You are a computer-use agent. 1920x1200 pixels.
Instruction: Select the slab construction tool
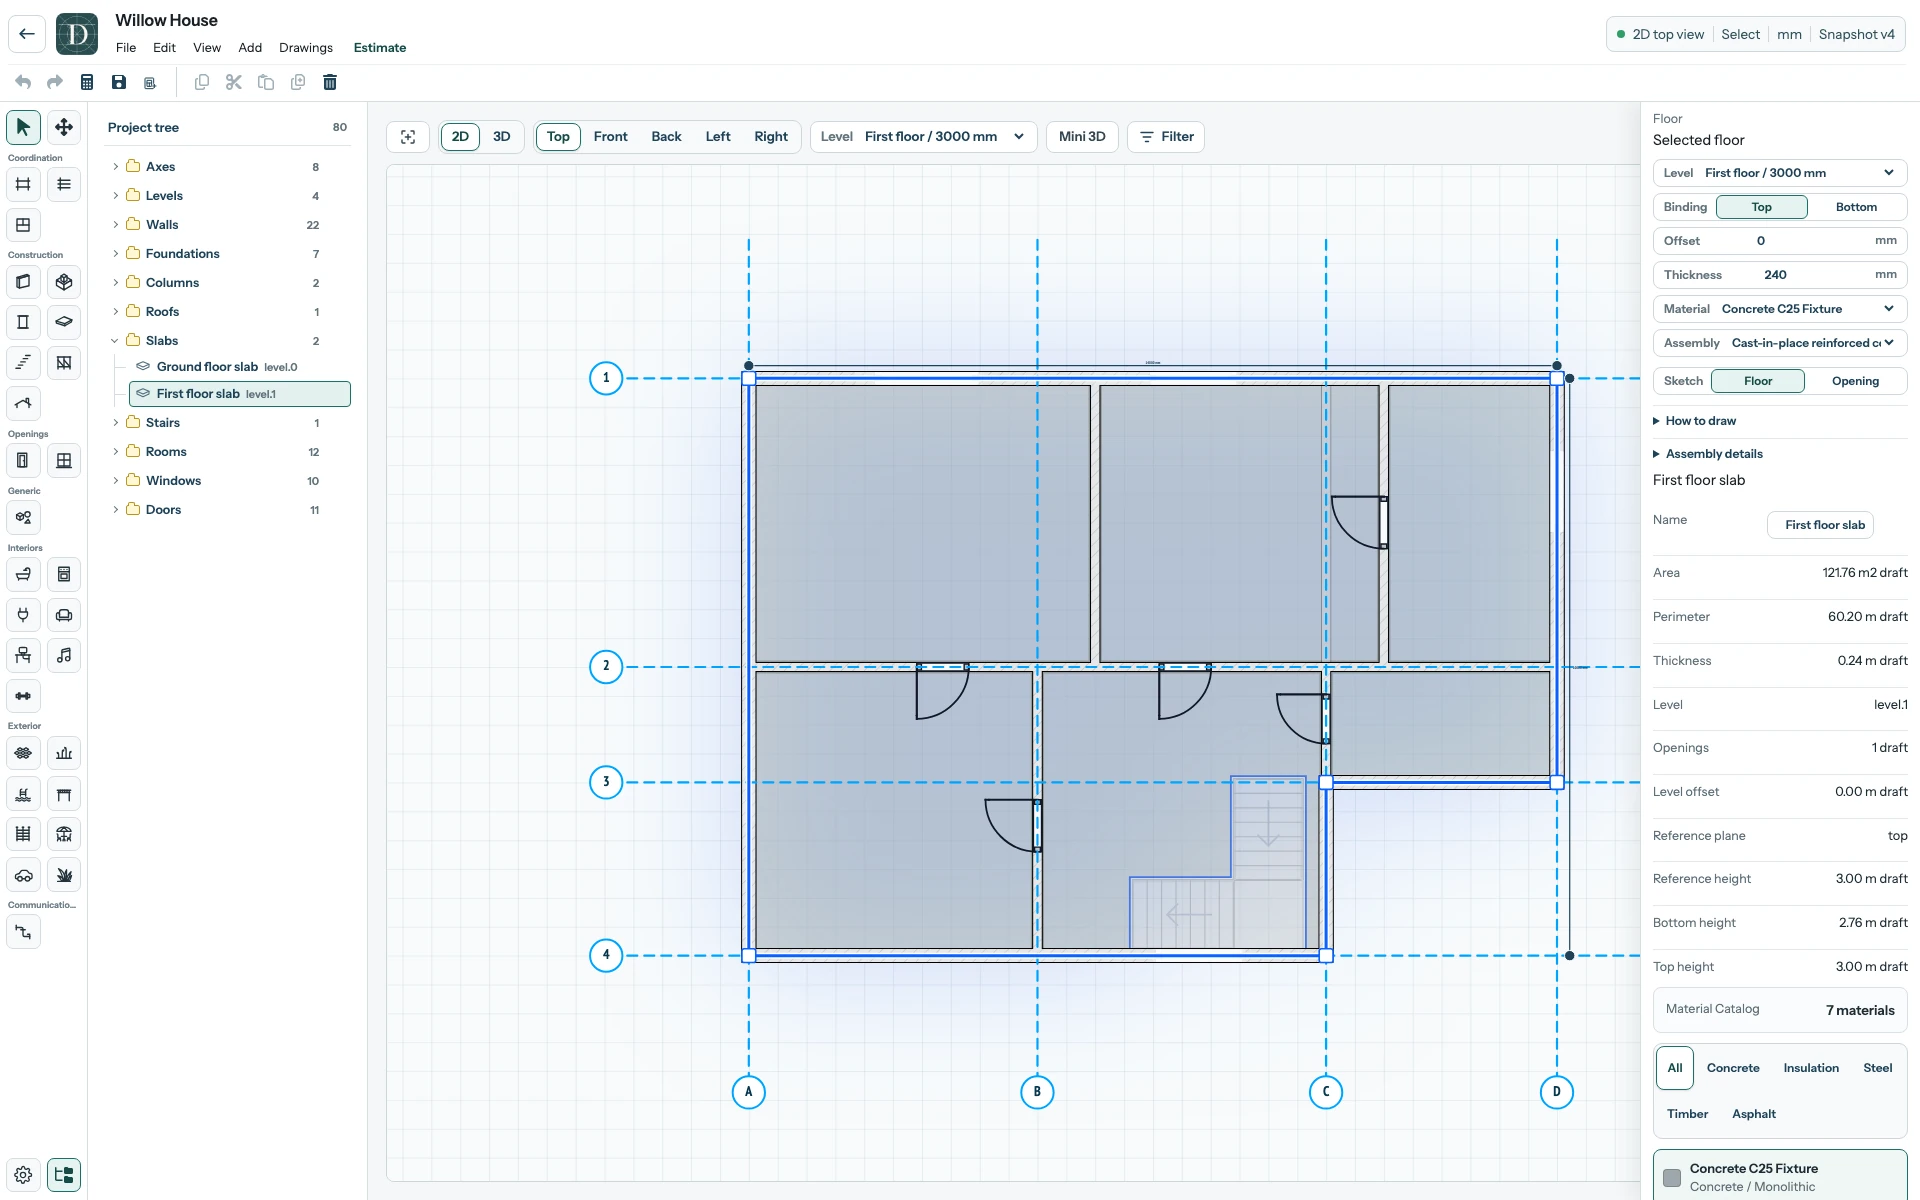pyautogui.click(x=64, y=322)
